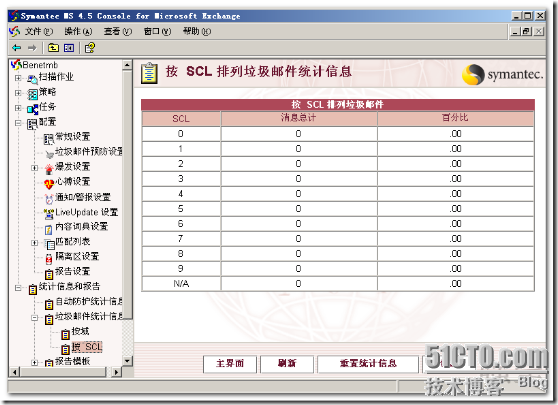The width and height of the screenshot is (558, 405).
Task: Click the symantec logo
Action: click(x=502, y=74)
